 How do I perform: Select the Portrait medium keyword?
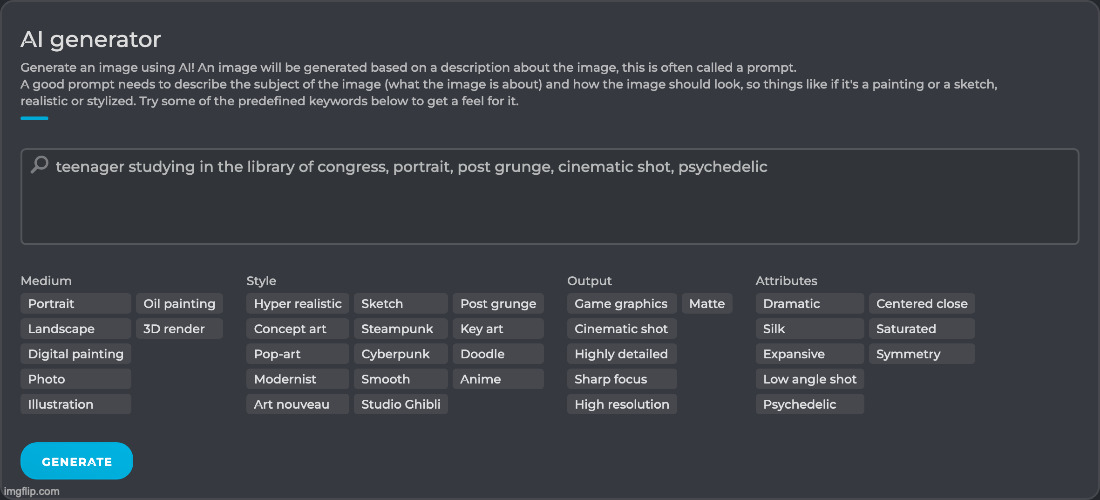[75, 304]
